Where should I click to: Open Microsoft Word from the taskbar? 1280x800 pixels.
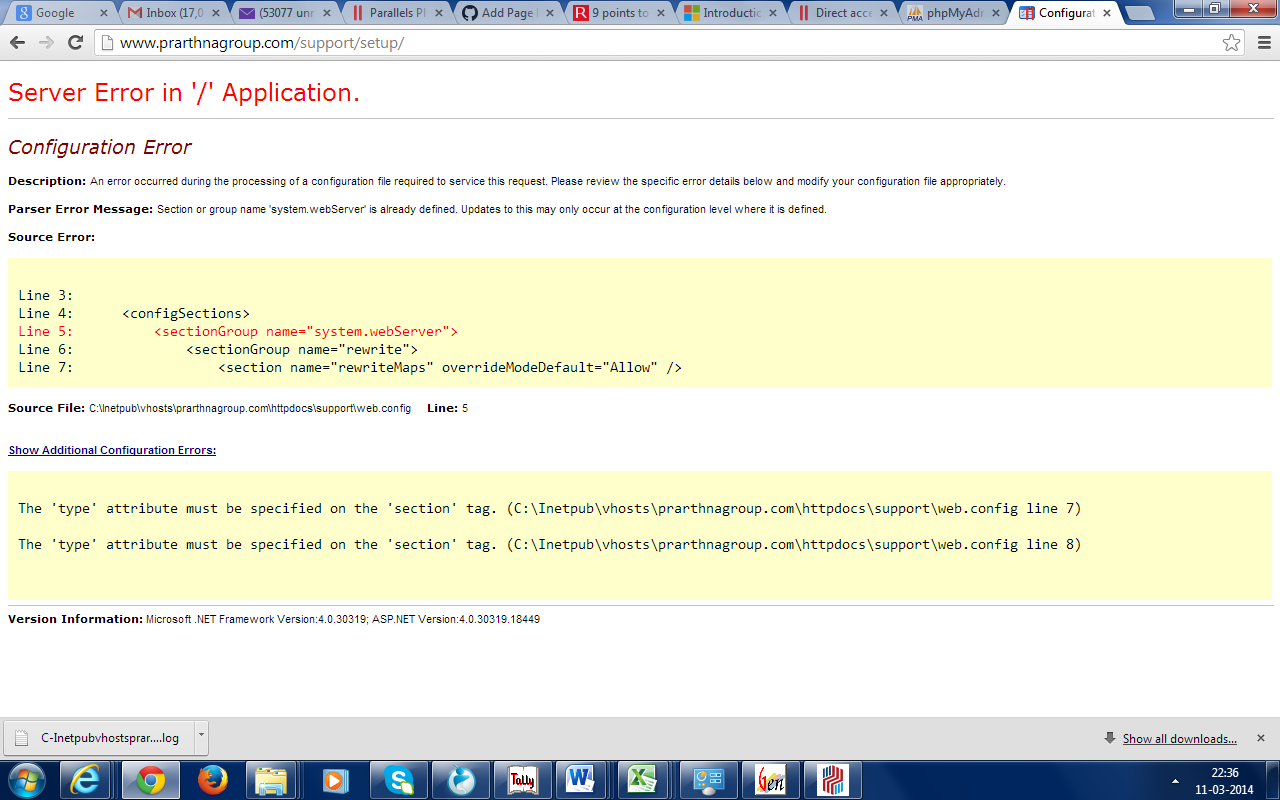click(x=582, y=780)
